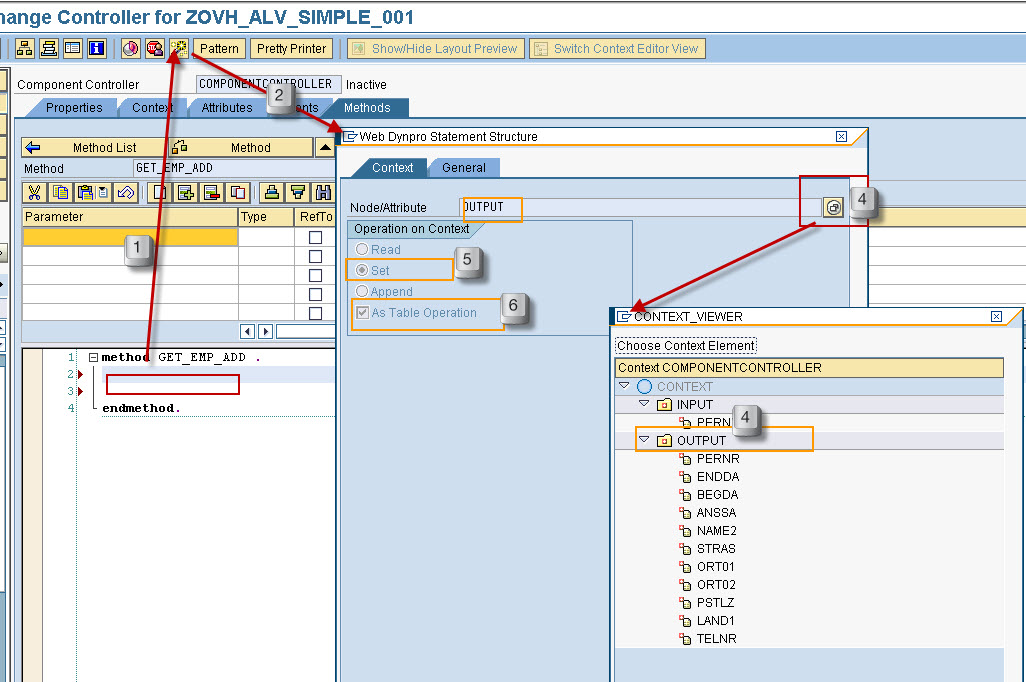
Task: Open the paste options dropdown arrow
Action: point(103,192)
